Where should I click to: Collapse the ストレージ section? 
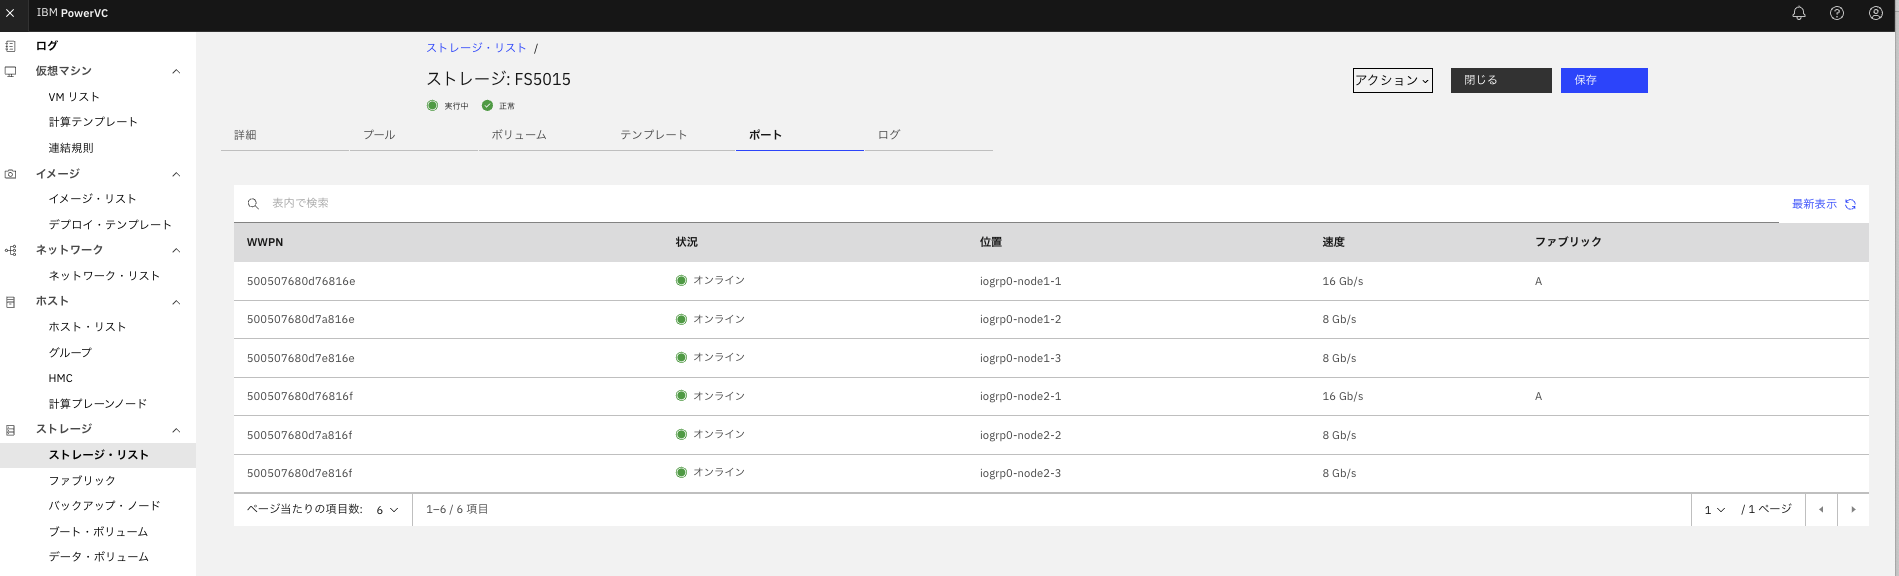click(176, 430)
